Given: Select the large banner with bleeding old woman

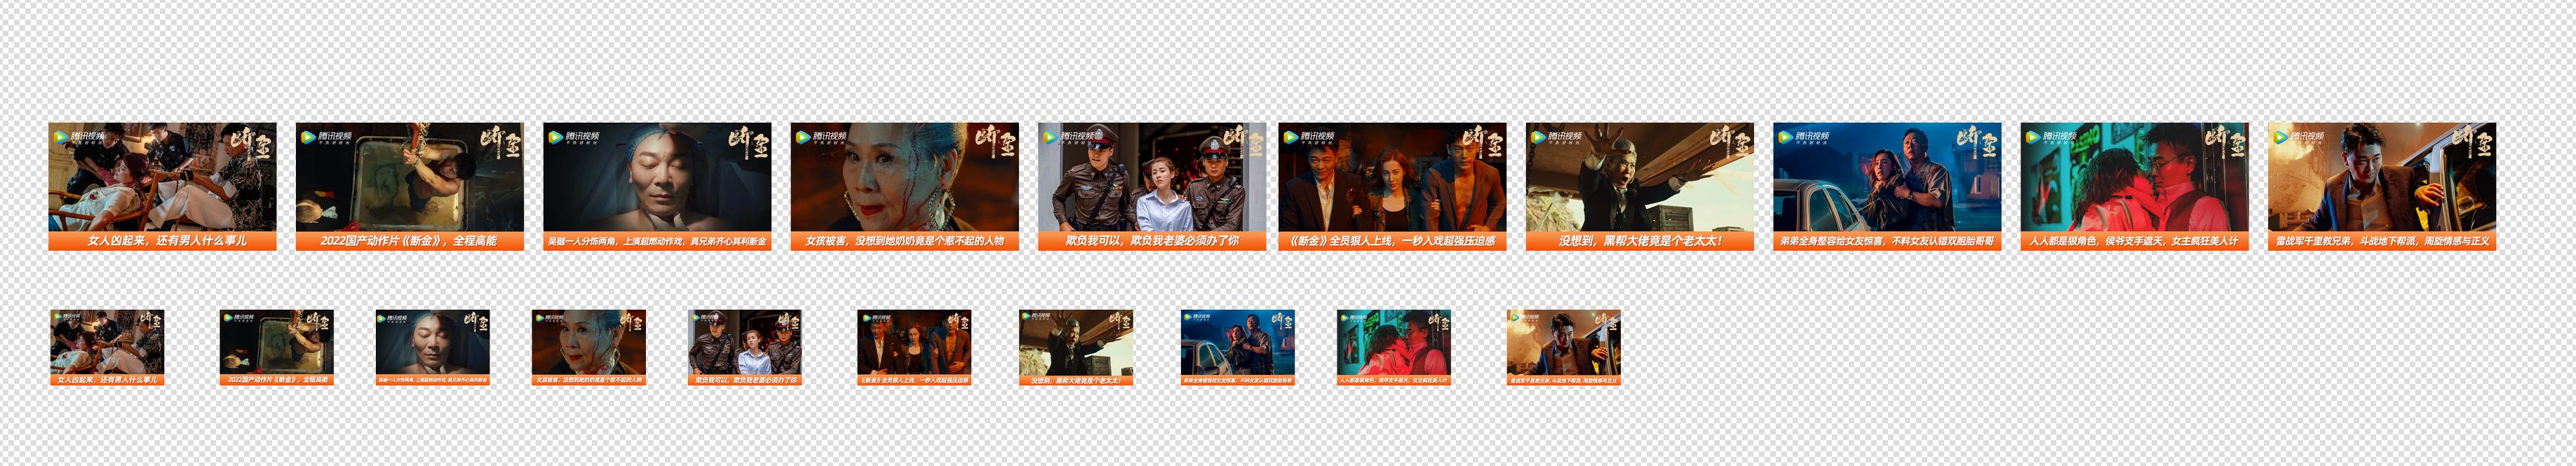Looking at the screenshot, I should pos(905,186).
